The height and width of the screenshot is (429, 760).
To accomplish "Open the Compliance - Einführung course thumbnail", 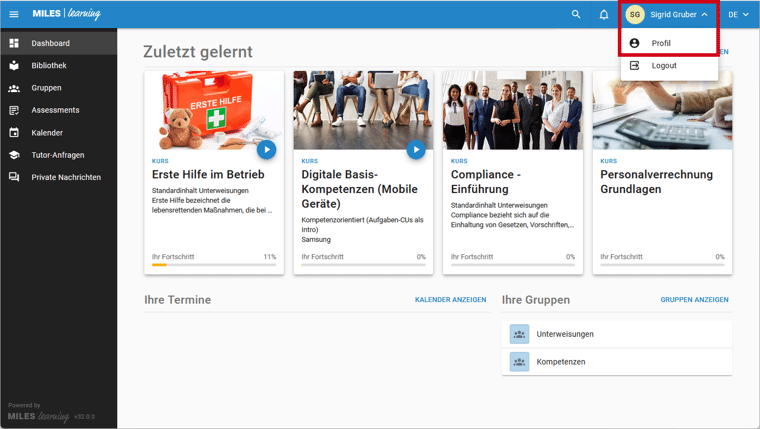I will pos(512,110).
